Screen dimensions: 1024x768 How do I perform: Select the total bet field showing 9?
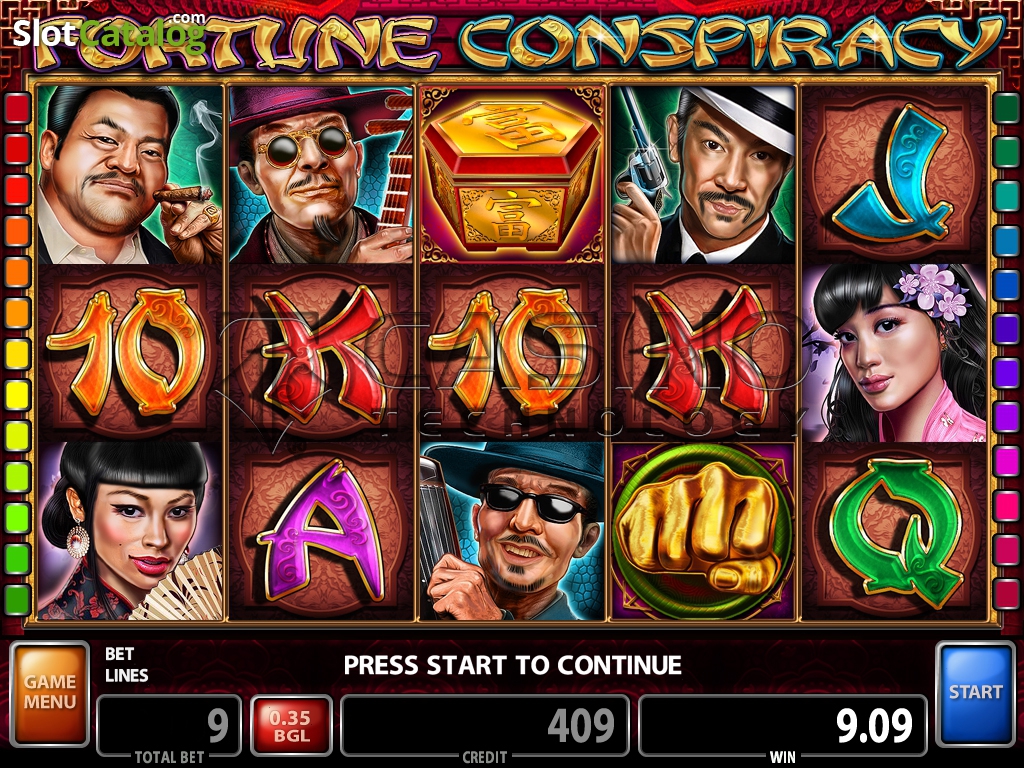170,725
